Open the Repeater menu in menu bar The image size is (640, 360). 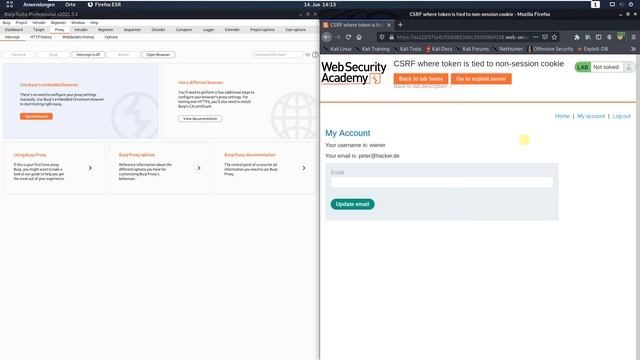point(58,22)
